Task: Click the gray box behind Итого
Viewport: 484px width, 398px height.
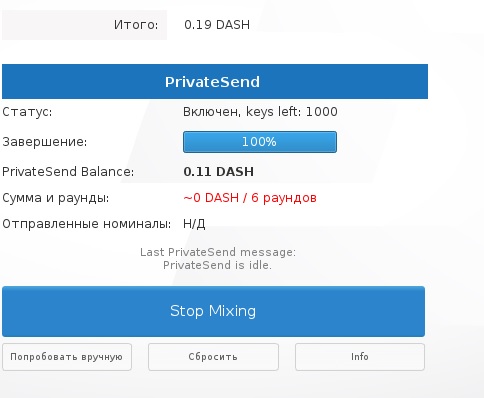Action: [84, 25]
